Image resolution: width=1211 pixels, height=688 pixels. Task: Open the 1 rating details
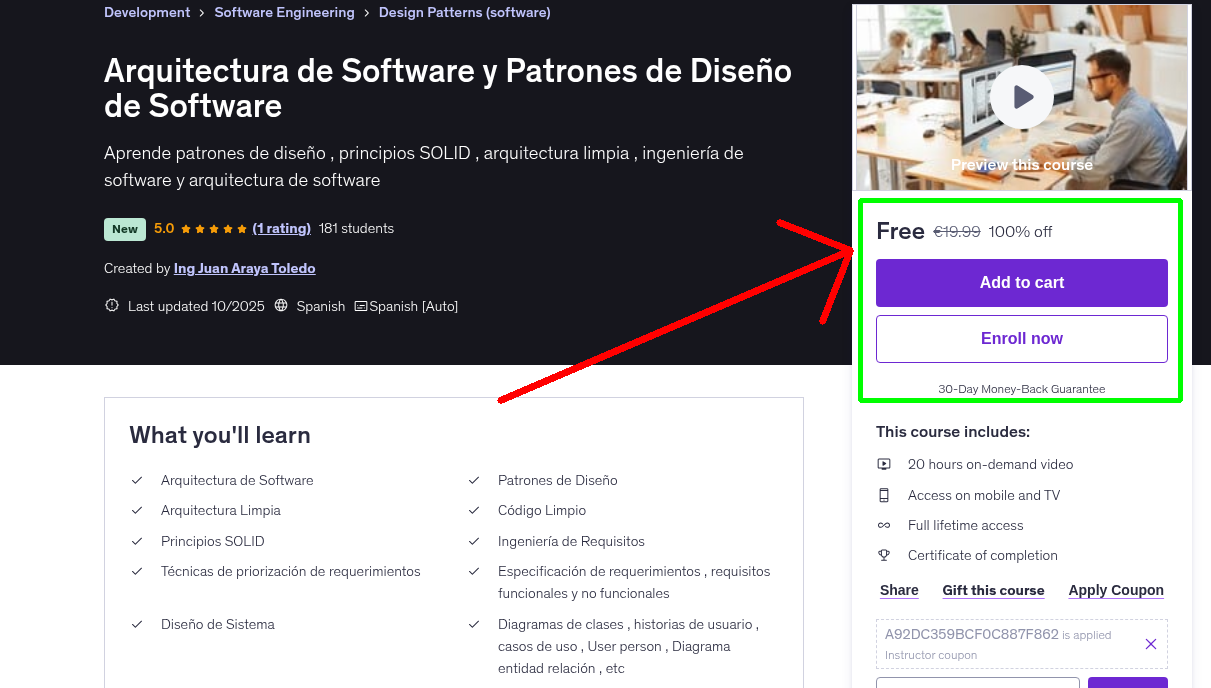pos(282,228)
